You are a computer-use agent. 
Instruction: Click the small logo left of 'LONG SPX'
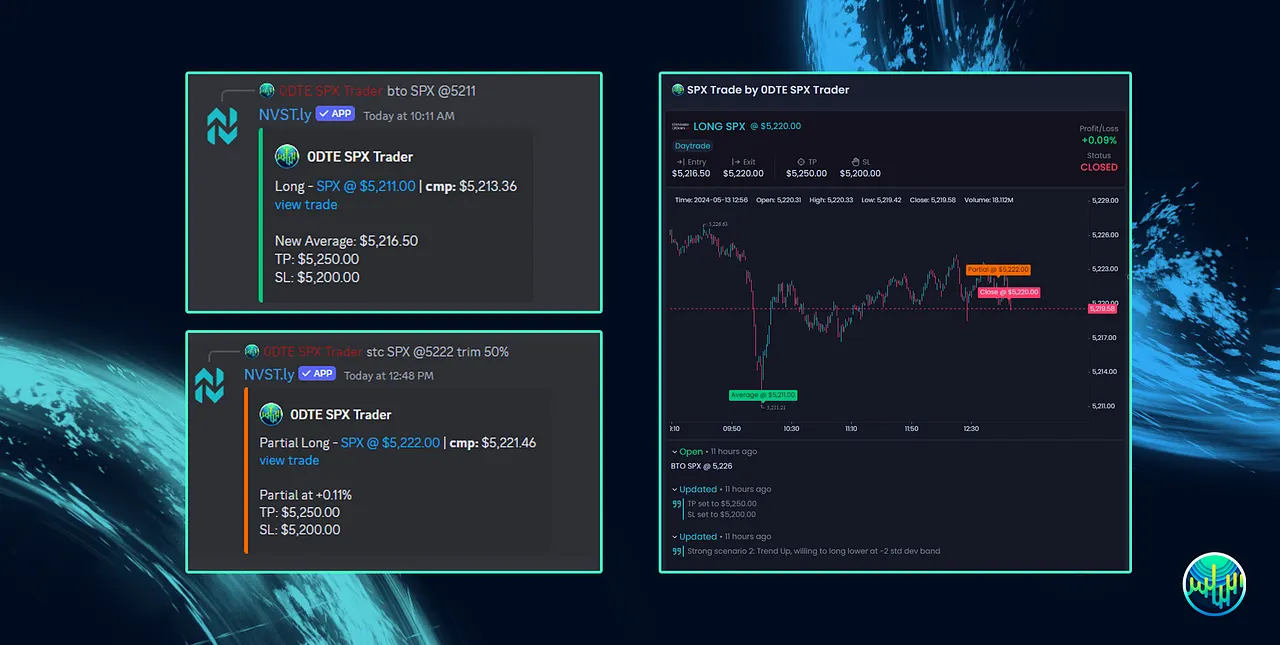click(x=679, y=127)
